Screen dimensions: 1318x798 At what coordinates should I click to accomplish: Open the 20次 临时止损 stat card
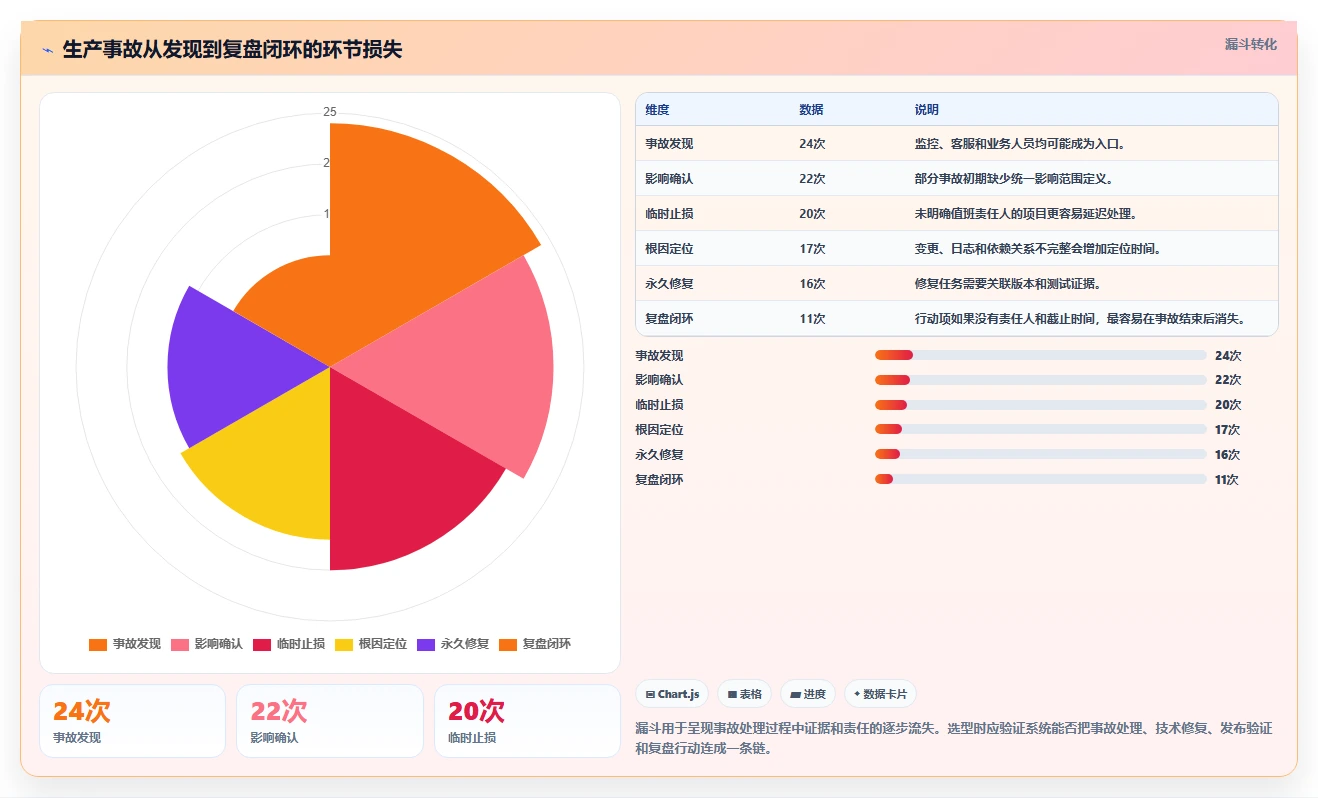point(527,721)
